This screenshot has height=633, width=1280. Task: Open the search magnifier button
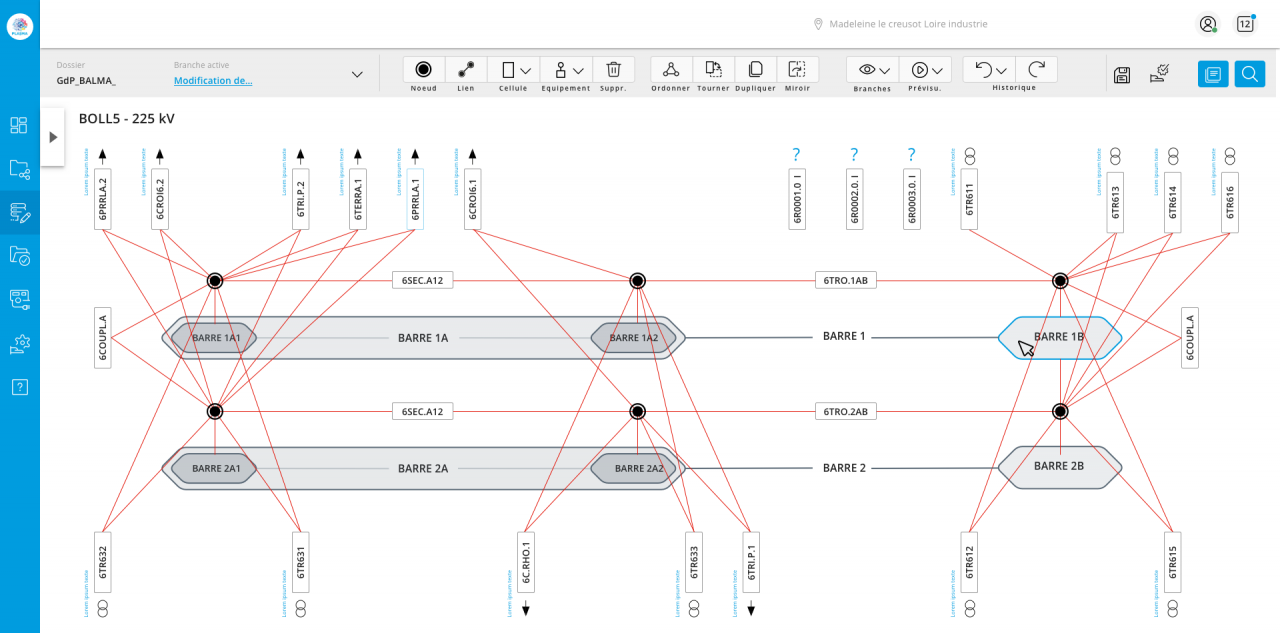(1249, 74)
